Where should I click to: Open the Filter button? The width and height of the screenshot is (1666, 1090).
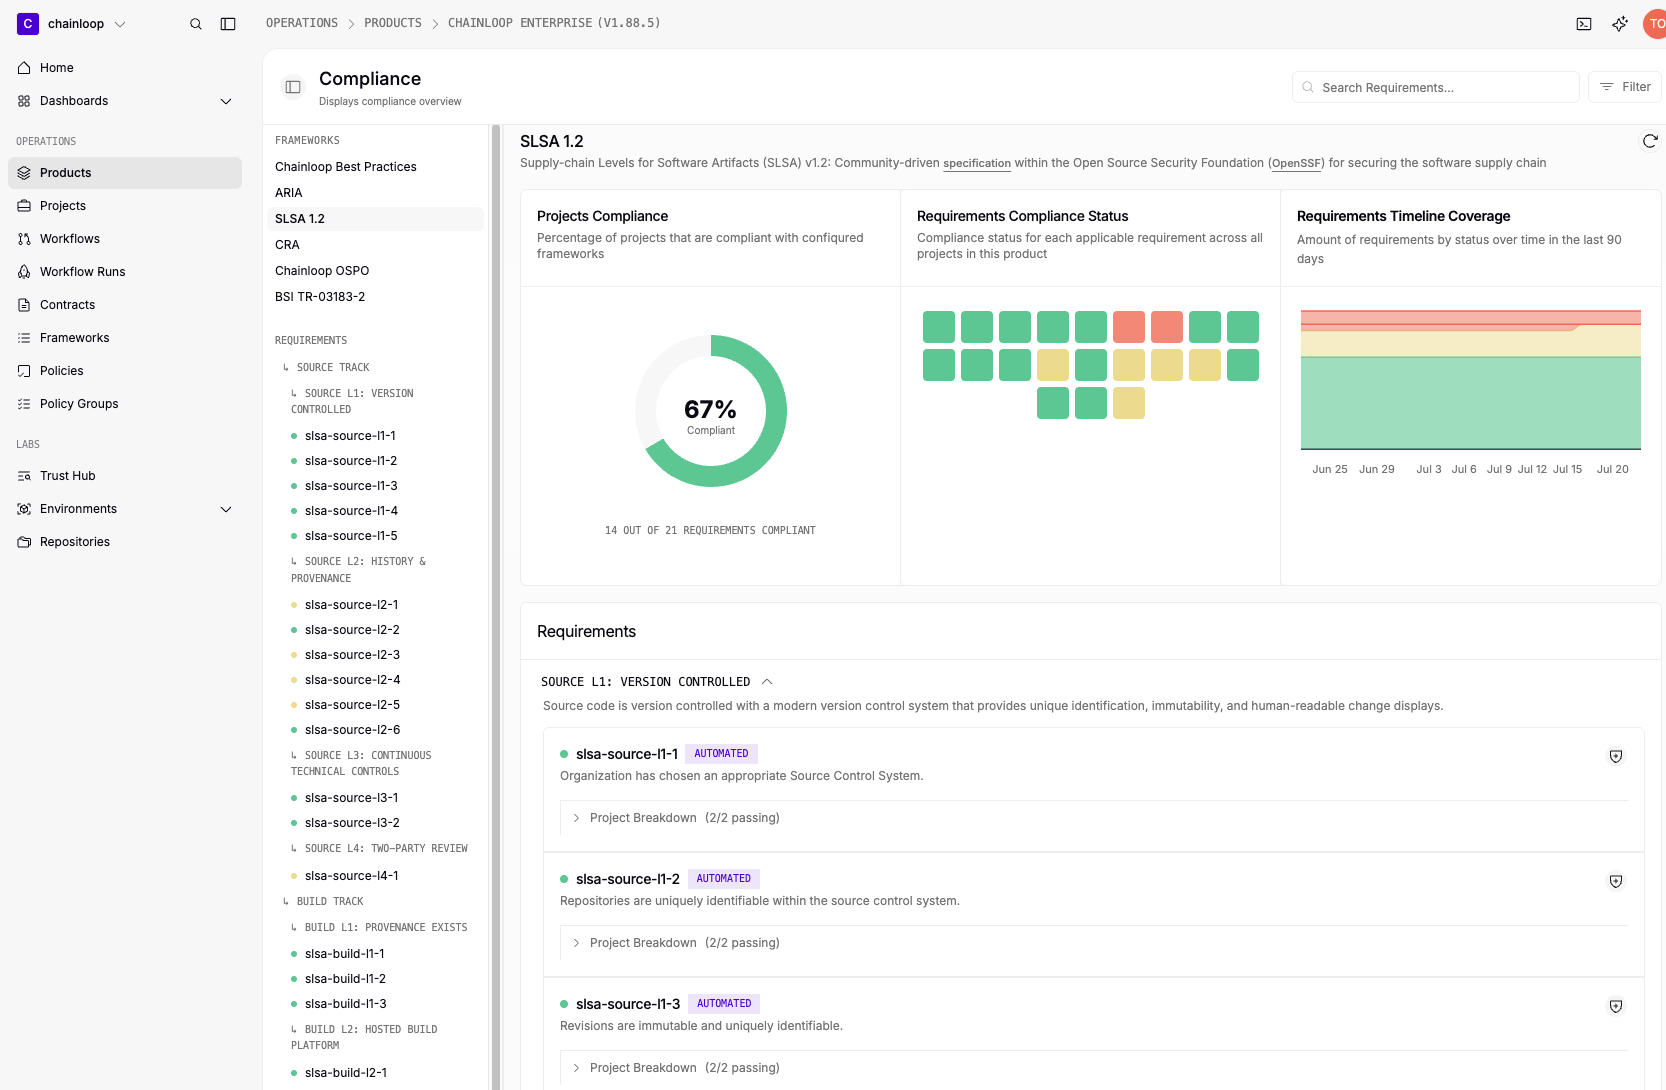tap(1625, 87)
